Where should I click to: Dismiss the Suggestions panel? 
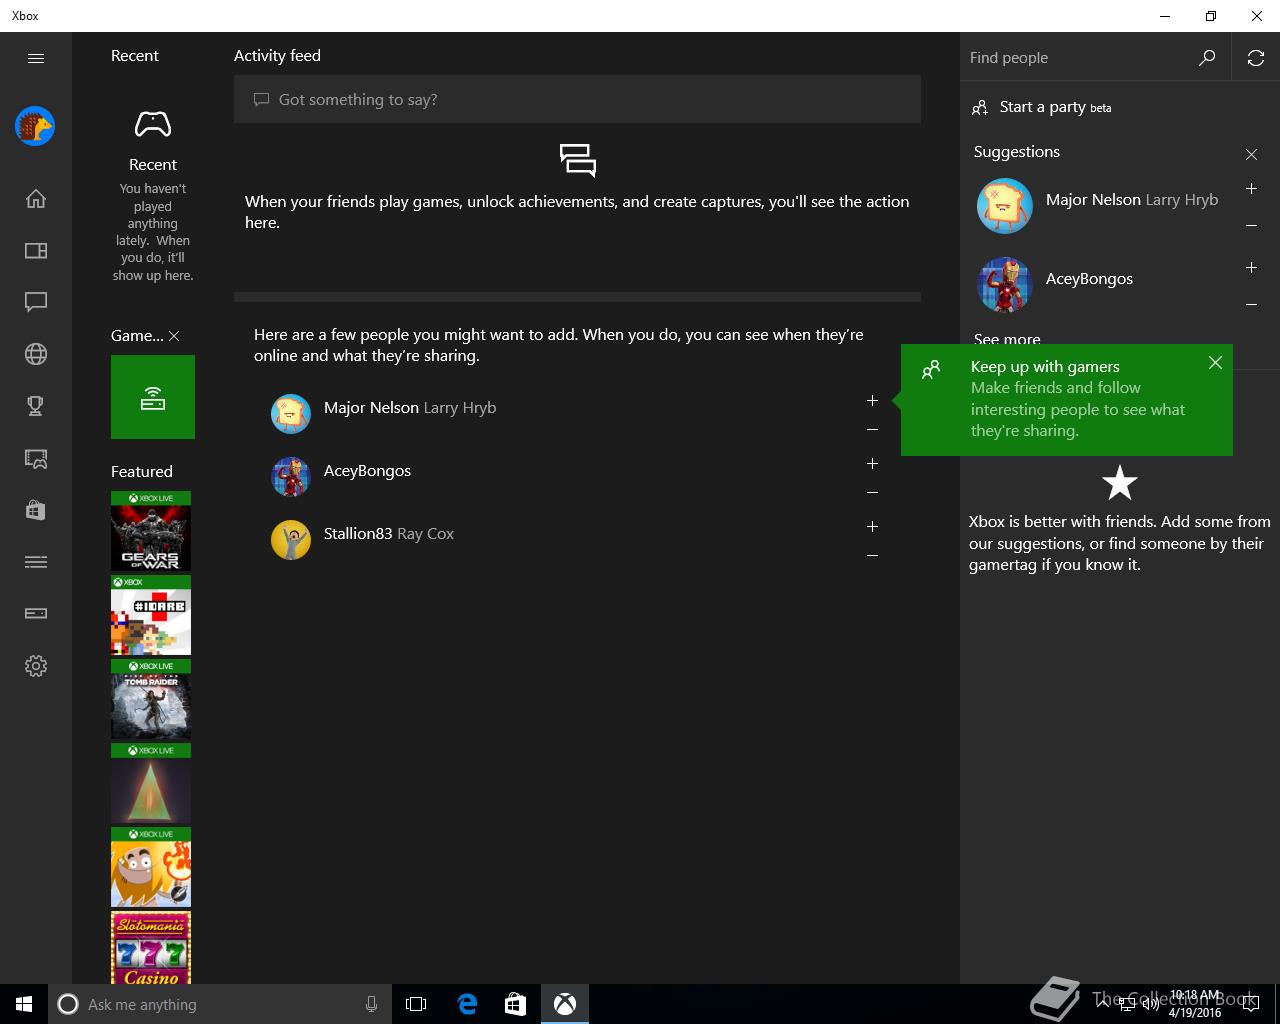pyautogui.click(x=1251, y=154)
